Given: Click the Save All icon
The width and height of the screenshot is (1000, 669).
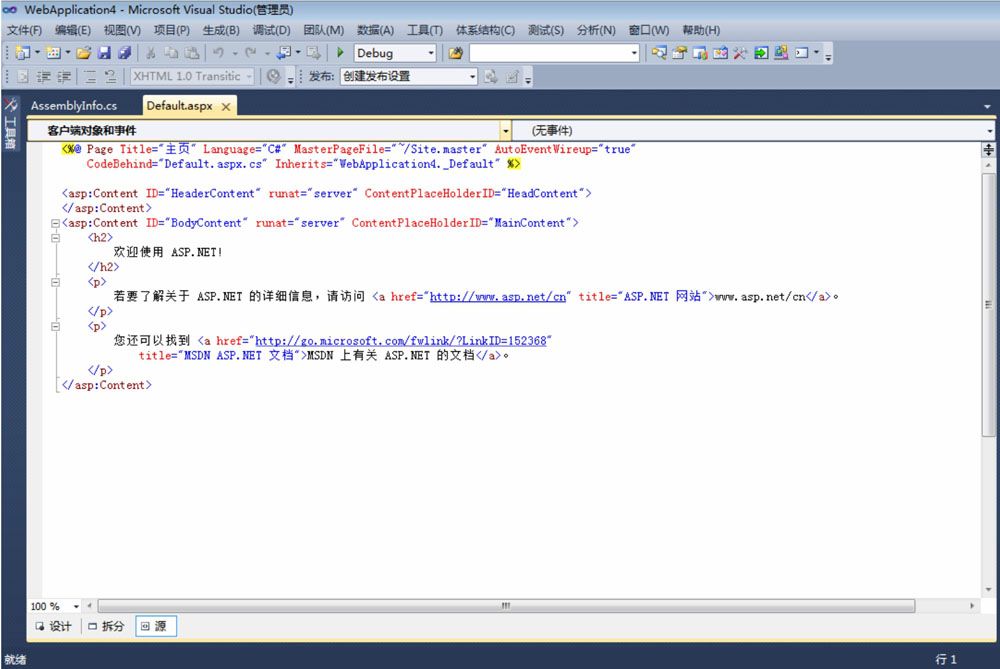Looking at the screenshot, I should pos(125,53).
